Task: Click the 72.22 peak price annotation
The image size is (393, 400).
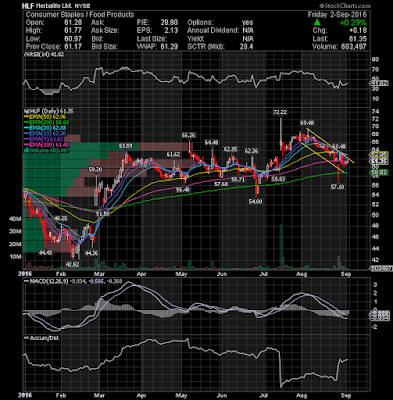Action: pyautogui.click(x=279, y=112)
